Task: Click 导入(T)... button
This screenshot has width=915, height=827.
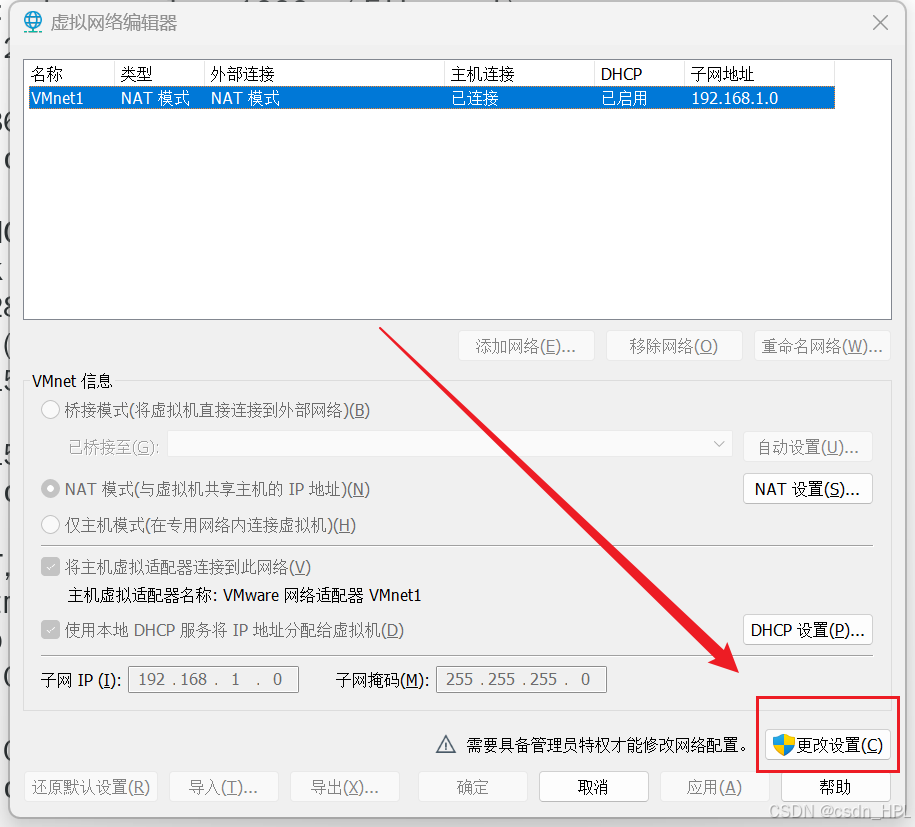Action: [x=223, y=787]
